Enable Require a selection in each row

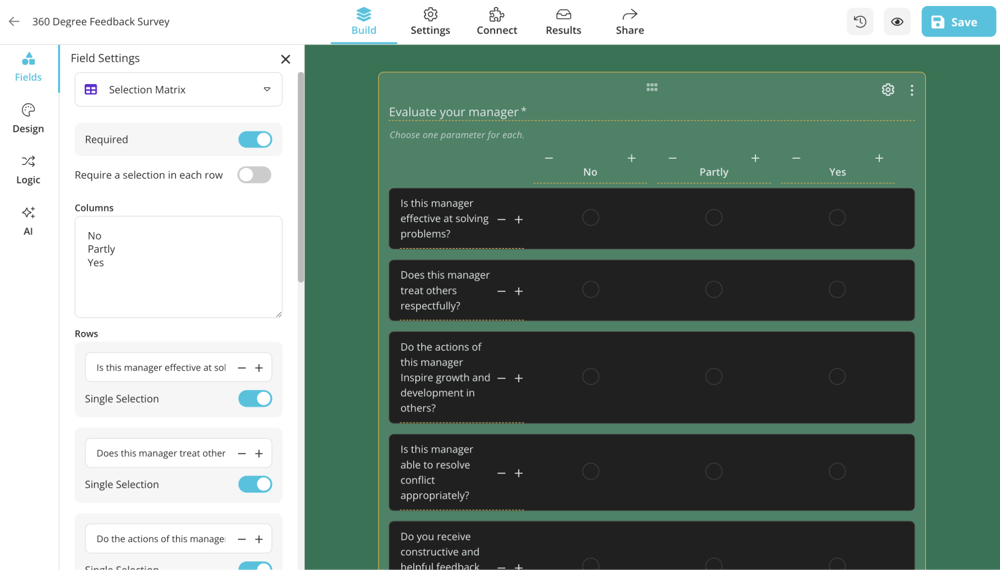pyautogui.click(x=254, y=175)
